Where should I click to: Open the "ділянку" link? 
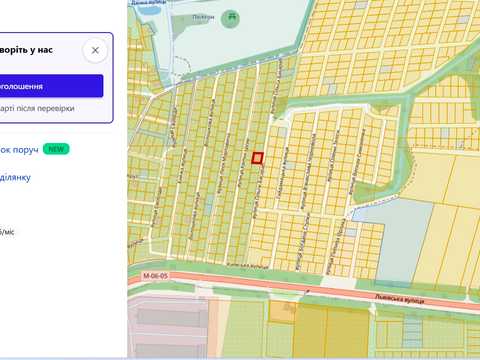point(15,177)
